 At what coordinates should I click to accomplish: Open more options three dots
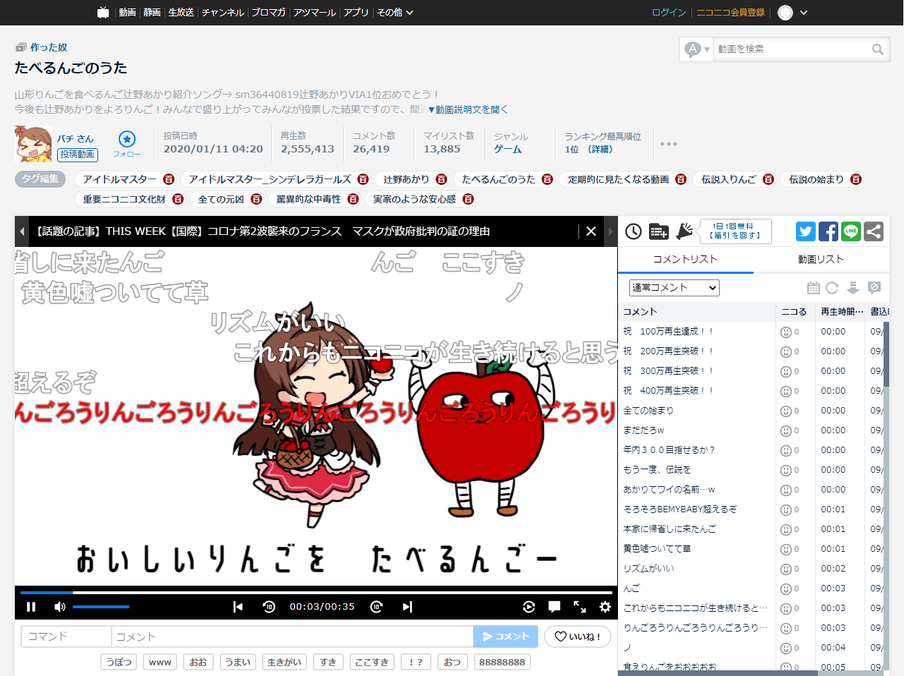pos(668,143)
